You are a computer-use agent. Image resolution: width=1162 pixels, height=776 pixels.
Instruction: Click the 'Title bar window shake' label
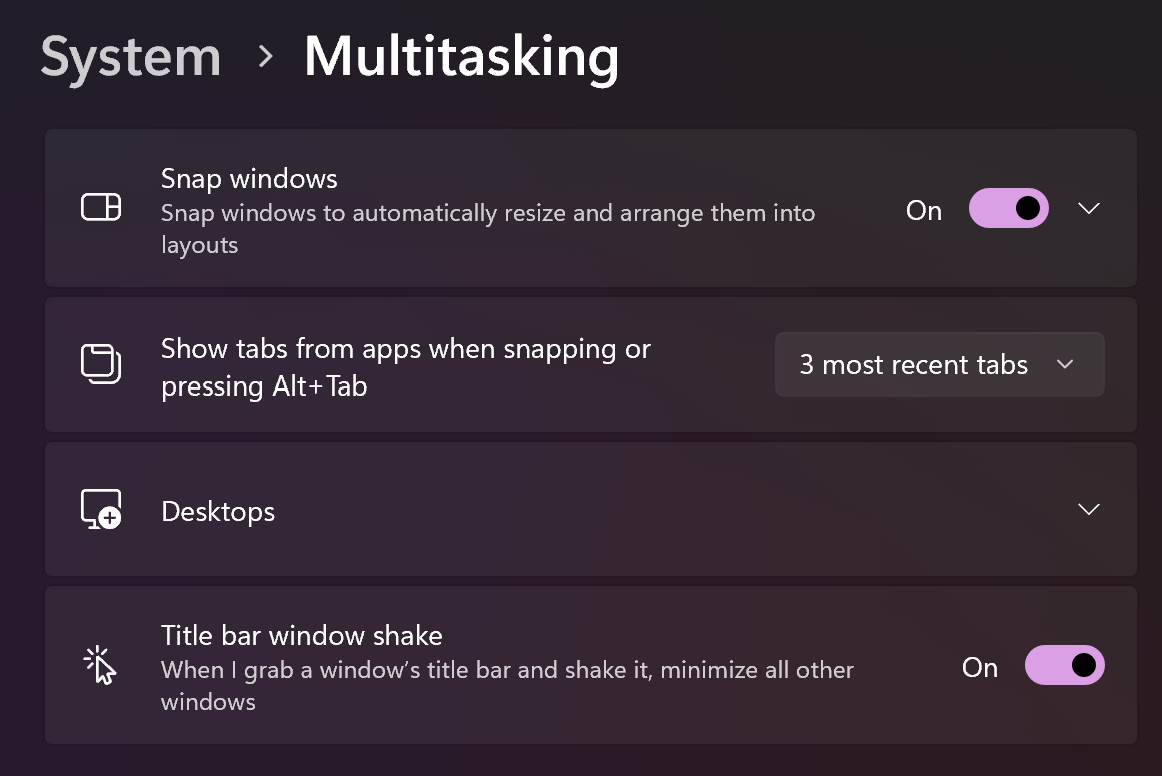(x=301, y=635)
